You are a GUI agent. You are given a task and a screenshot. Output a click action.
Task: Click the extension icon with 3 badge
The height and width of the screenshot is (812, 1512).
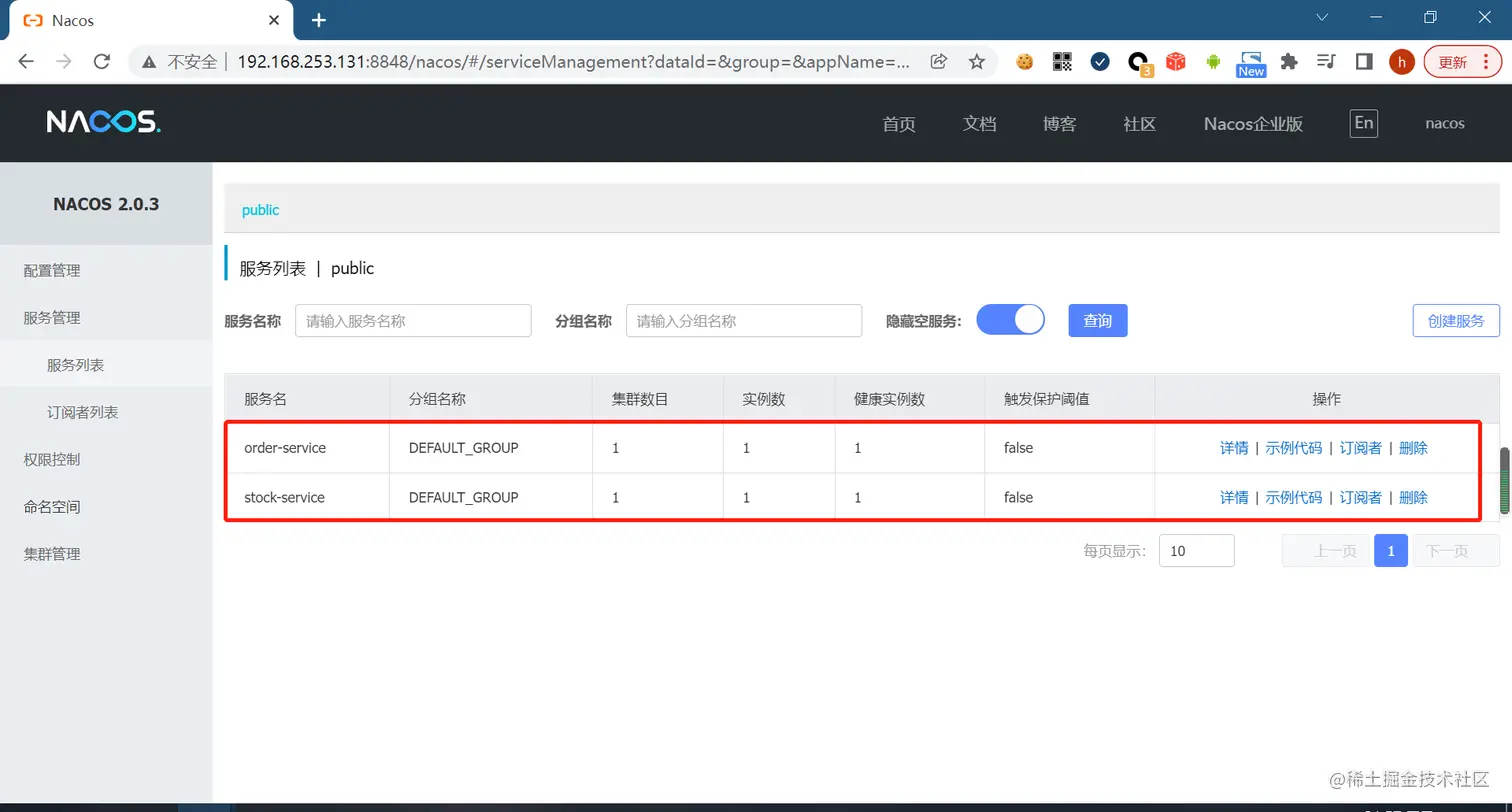point(1139,64)
